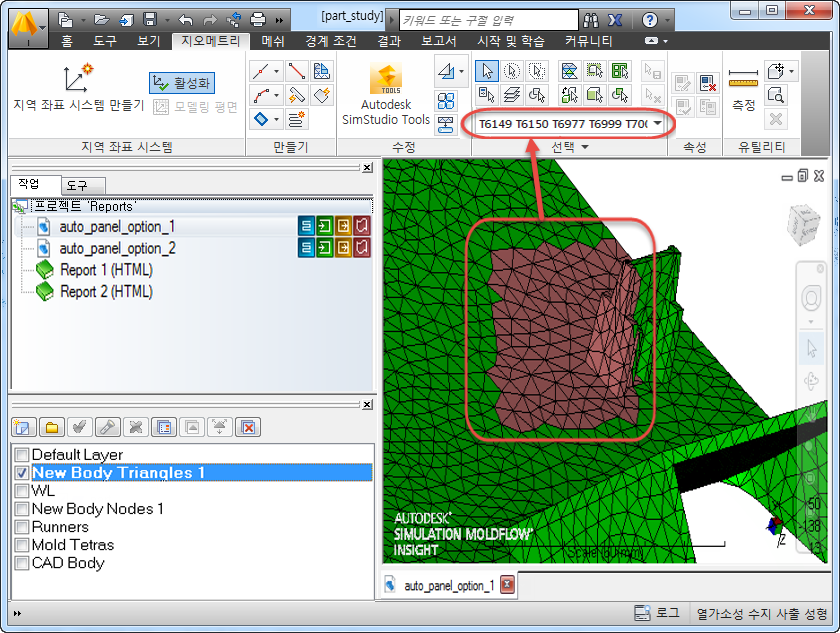
Task: Open the curve creation tool dropdown arrow
Action: pos(276,95)
